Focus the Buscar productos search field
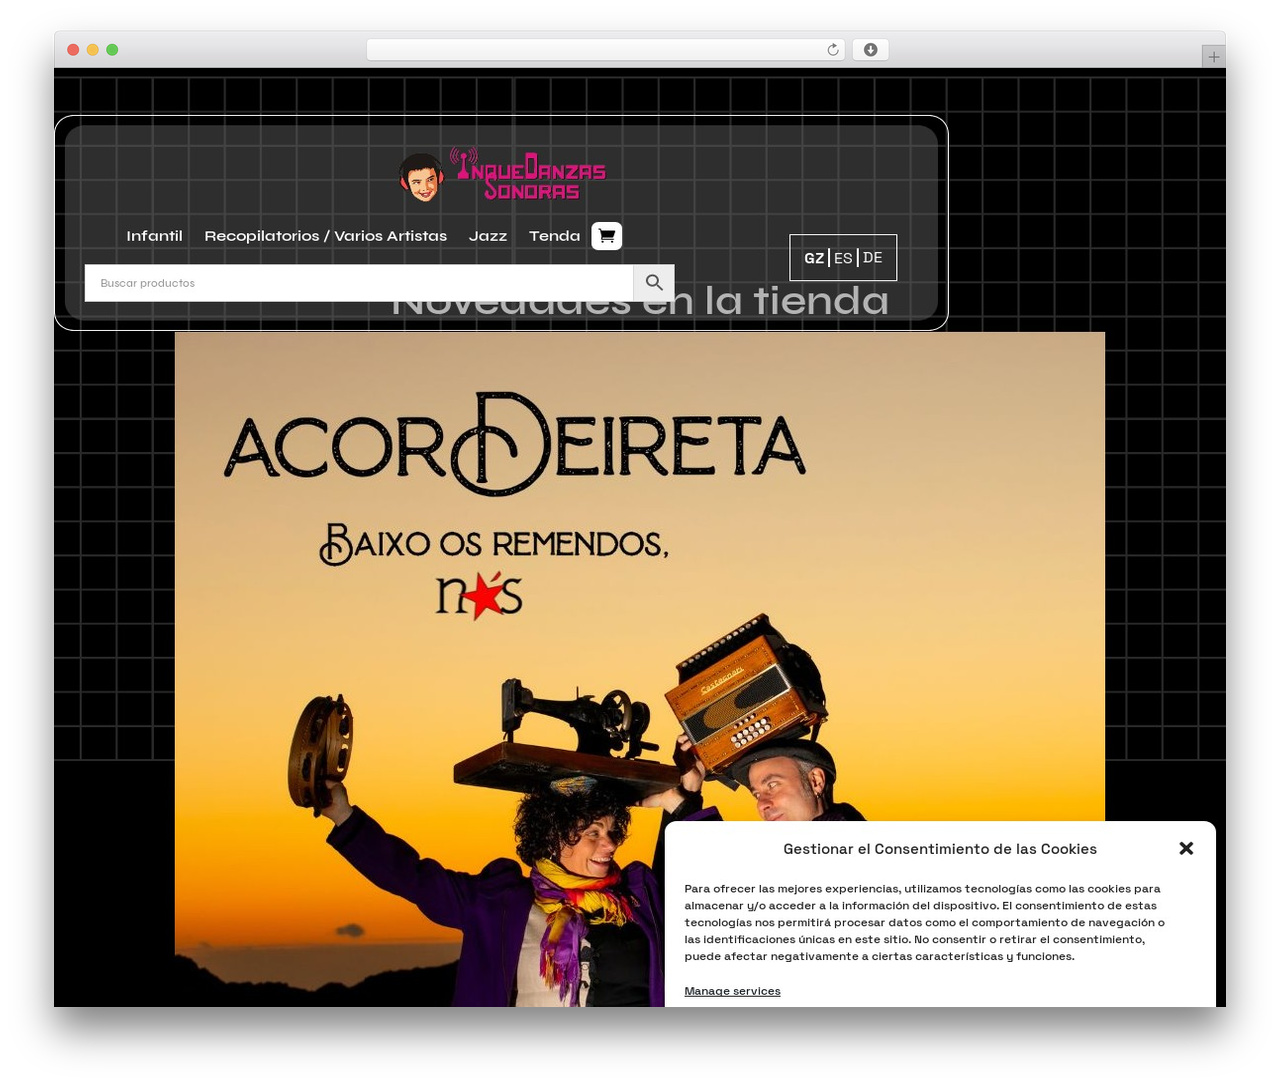Image resolution: width=1280 pixels, height=1084 pixels. [359, 283]
